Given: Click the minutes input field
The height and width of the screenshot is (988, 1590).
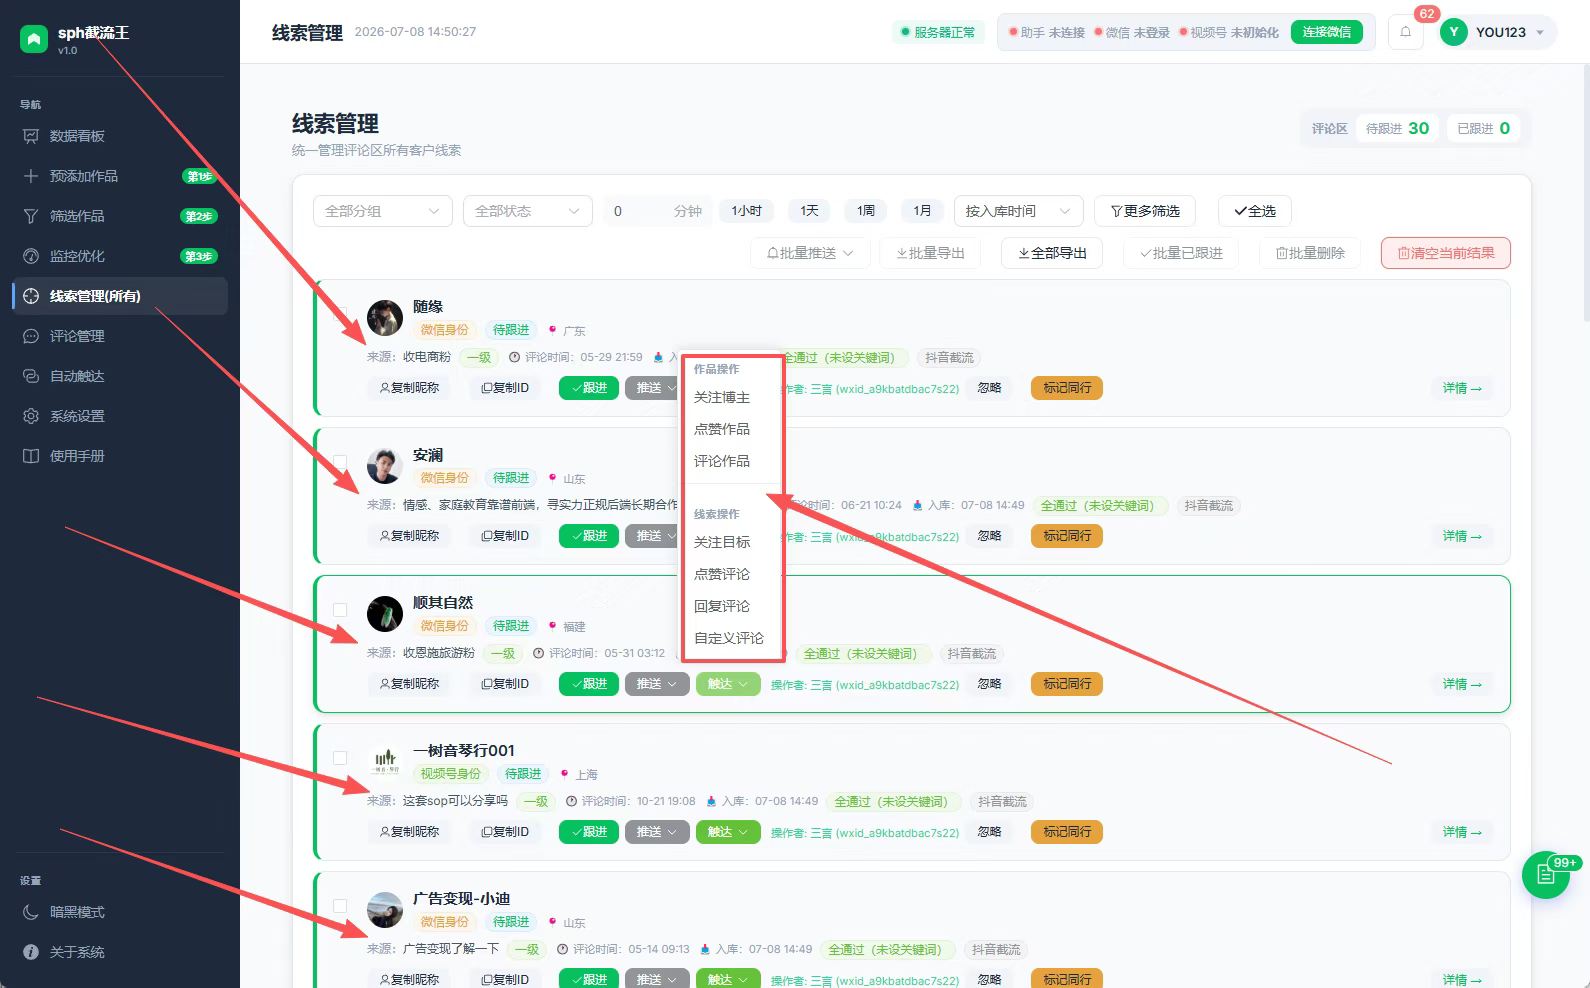Looking at the screenshot, I should tap(658, 211).
